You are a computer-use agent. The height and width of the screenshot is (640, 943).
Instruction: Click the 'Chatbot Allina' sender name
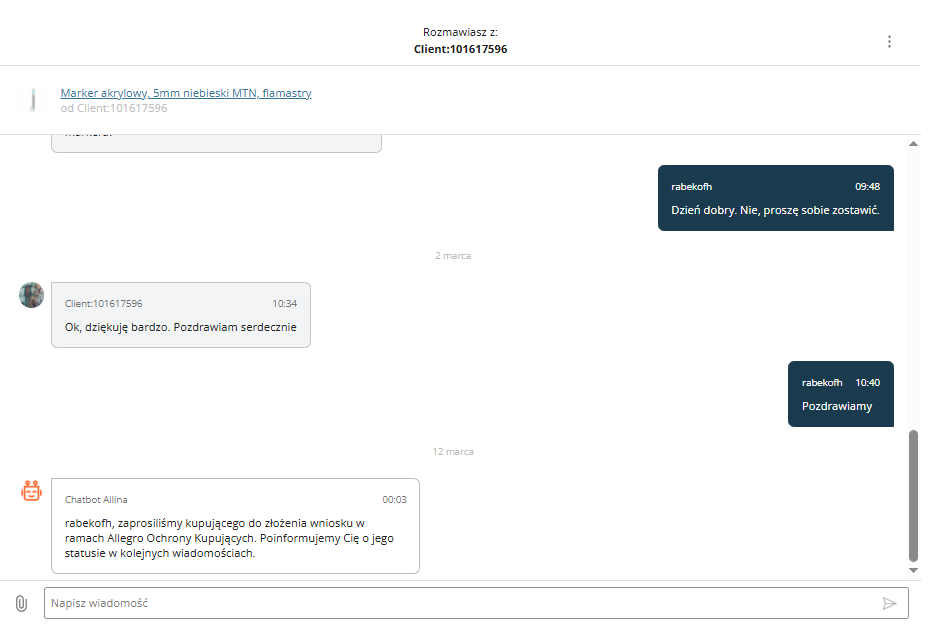(96, 500)
